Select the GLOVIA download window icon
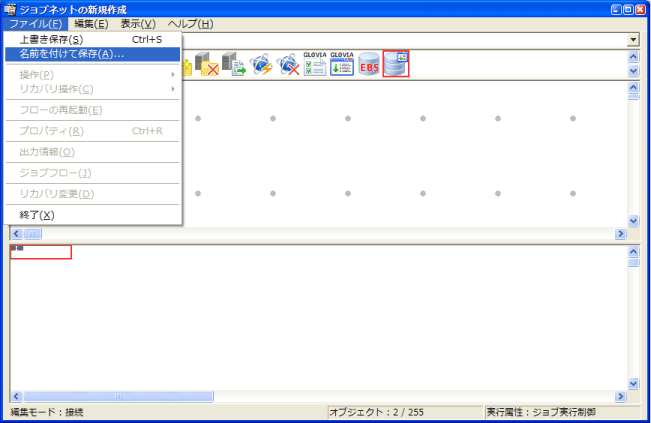This screenshot has width=651, height=423. [x=342, y=64]
